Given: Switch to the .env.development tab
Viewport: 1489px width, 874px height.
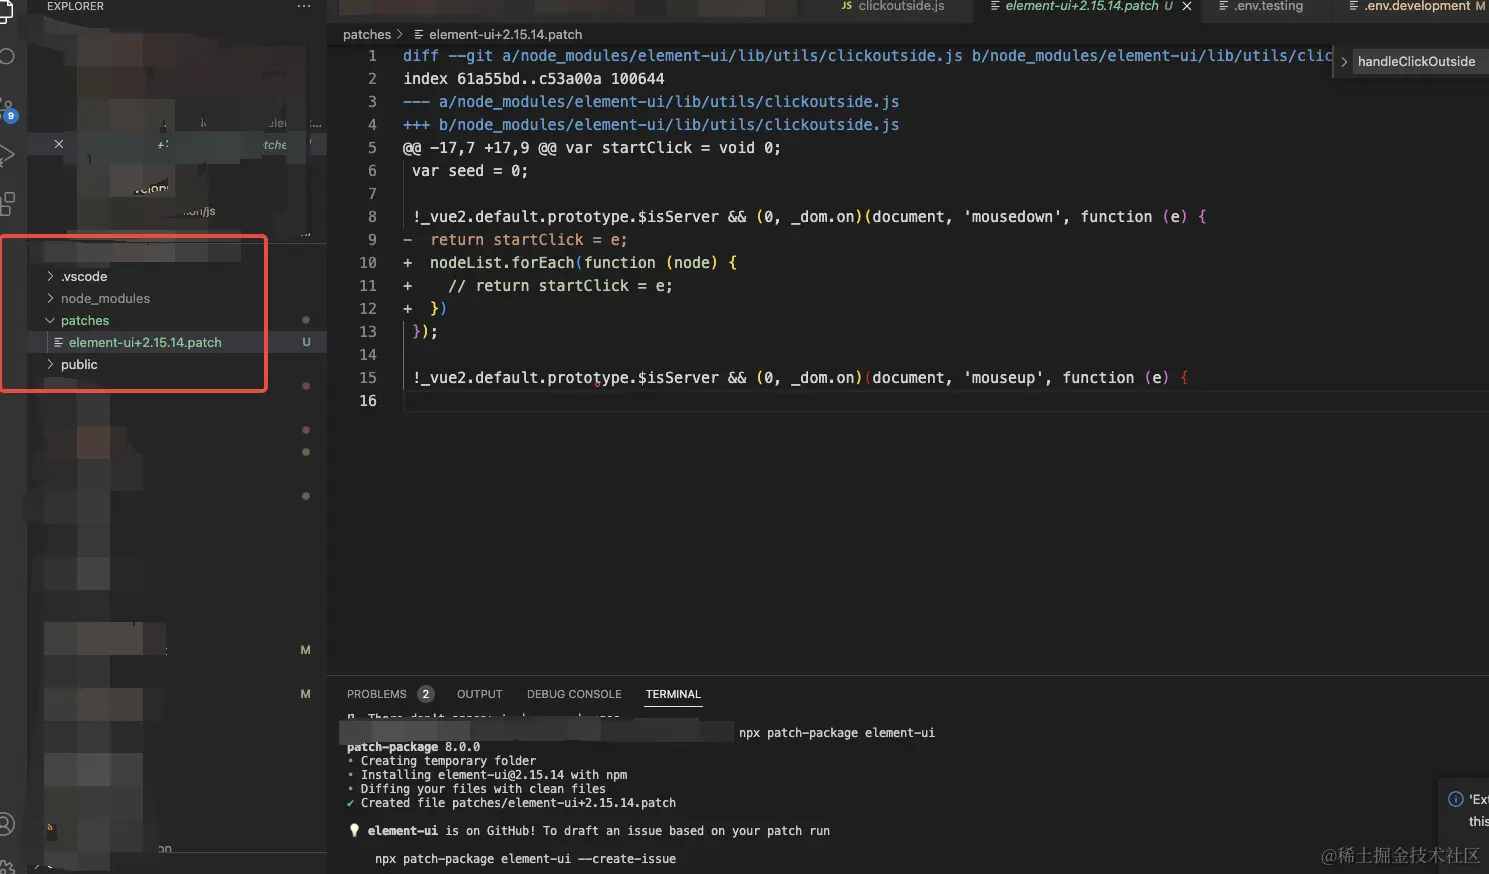Looking at the screenshot, I should pos(1416,6).
